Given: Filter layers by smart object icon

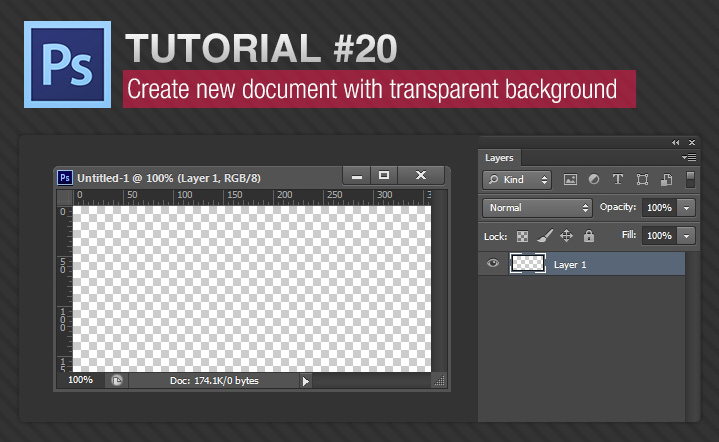Looking at the screenshot, I should point(664,180).
